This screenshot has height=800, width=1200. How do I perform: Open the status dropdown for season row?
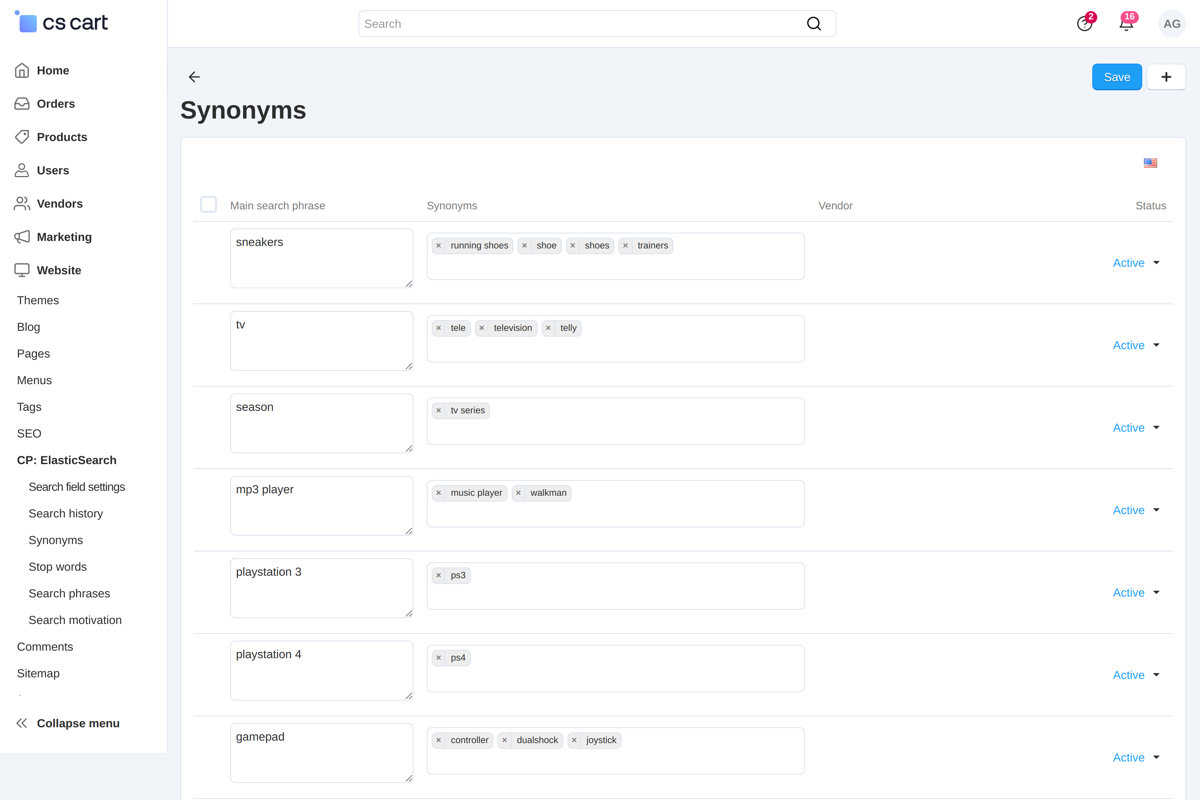pyautogui.click(x=1137, y=428)
